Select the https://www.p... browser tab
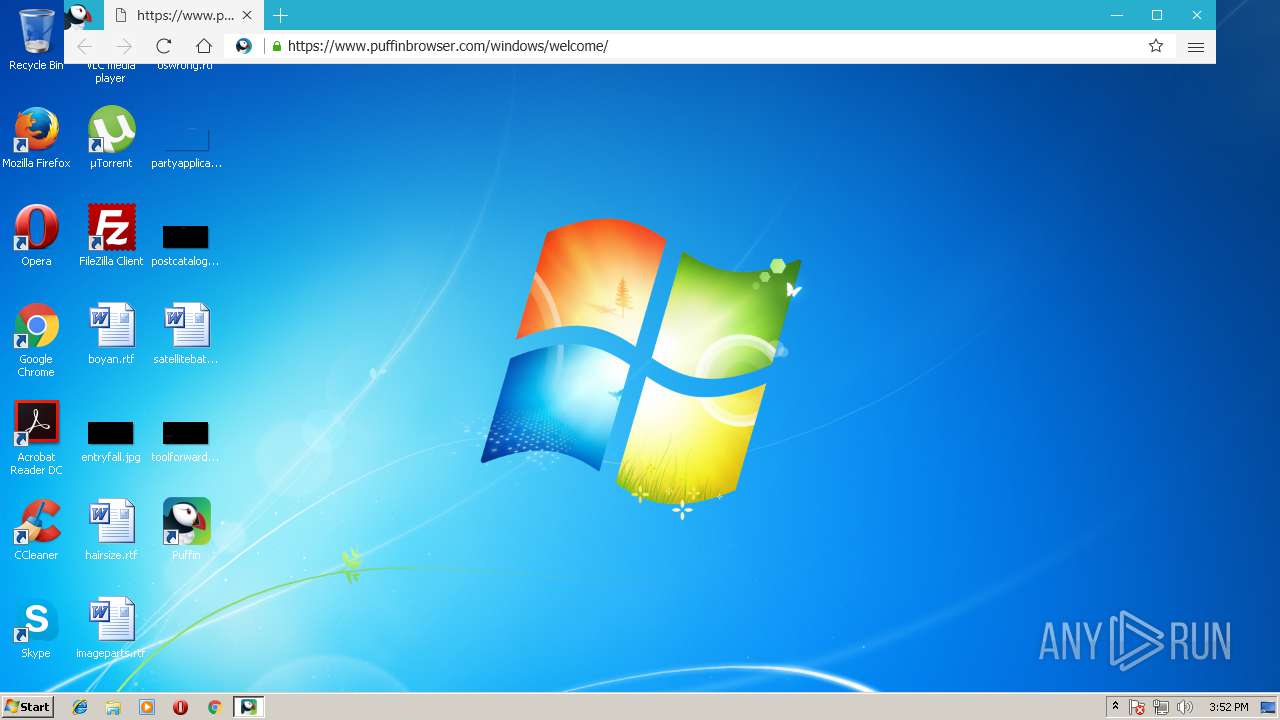The height and width of the screenshot is (720, 1280). coord(182,15)
